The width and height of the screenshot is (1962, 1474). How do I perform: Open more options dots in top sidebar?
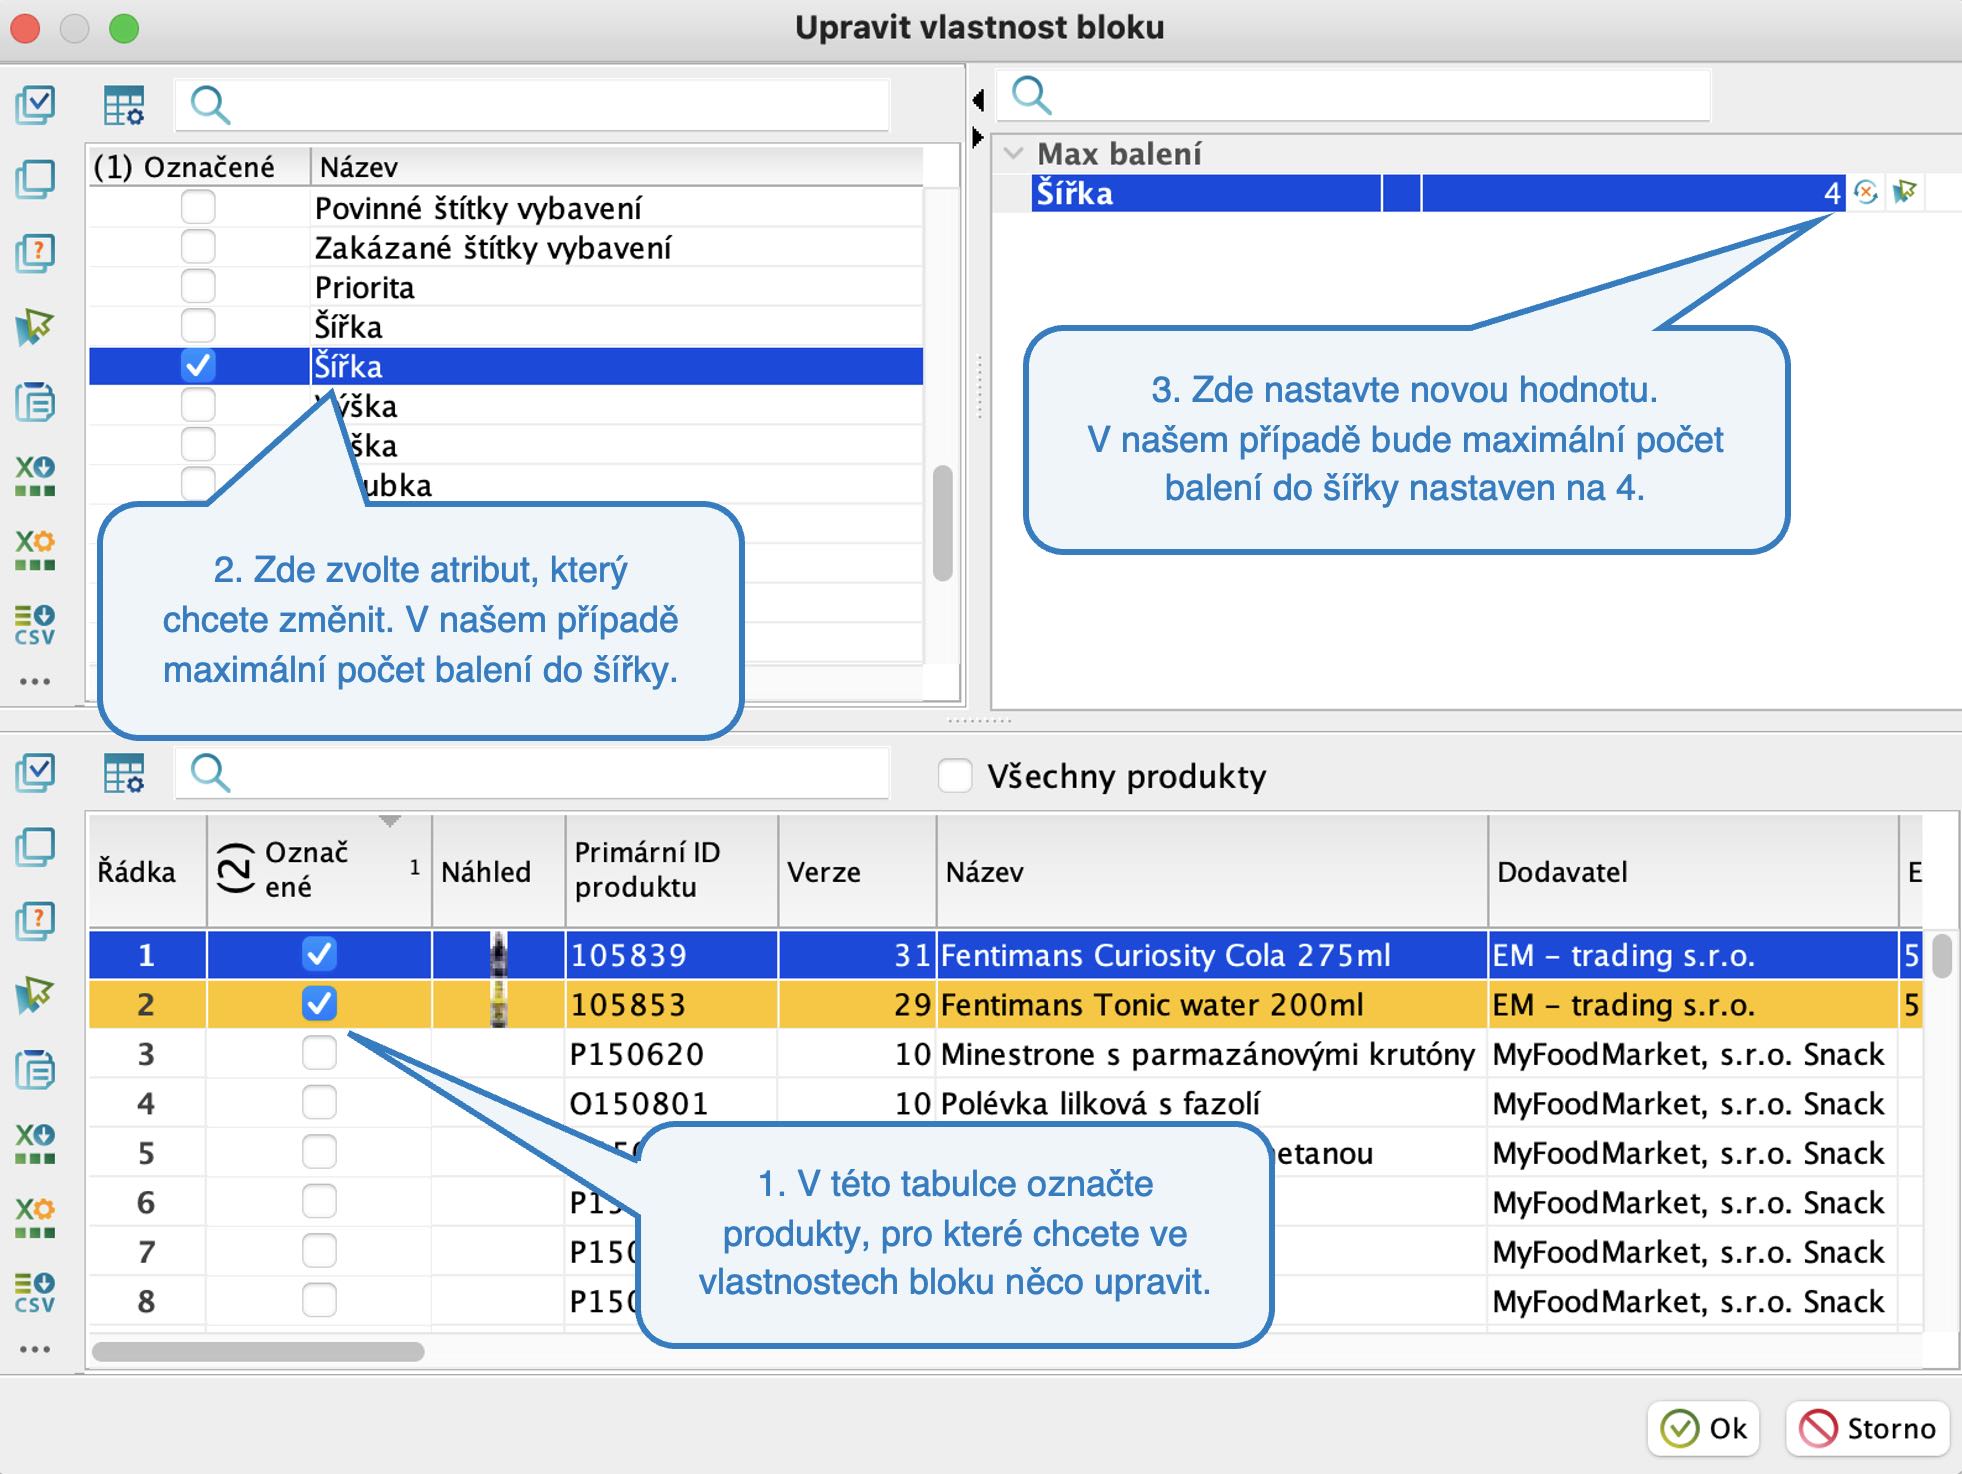pos(35,682)
